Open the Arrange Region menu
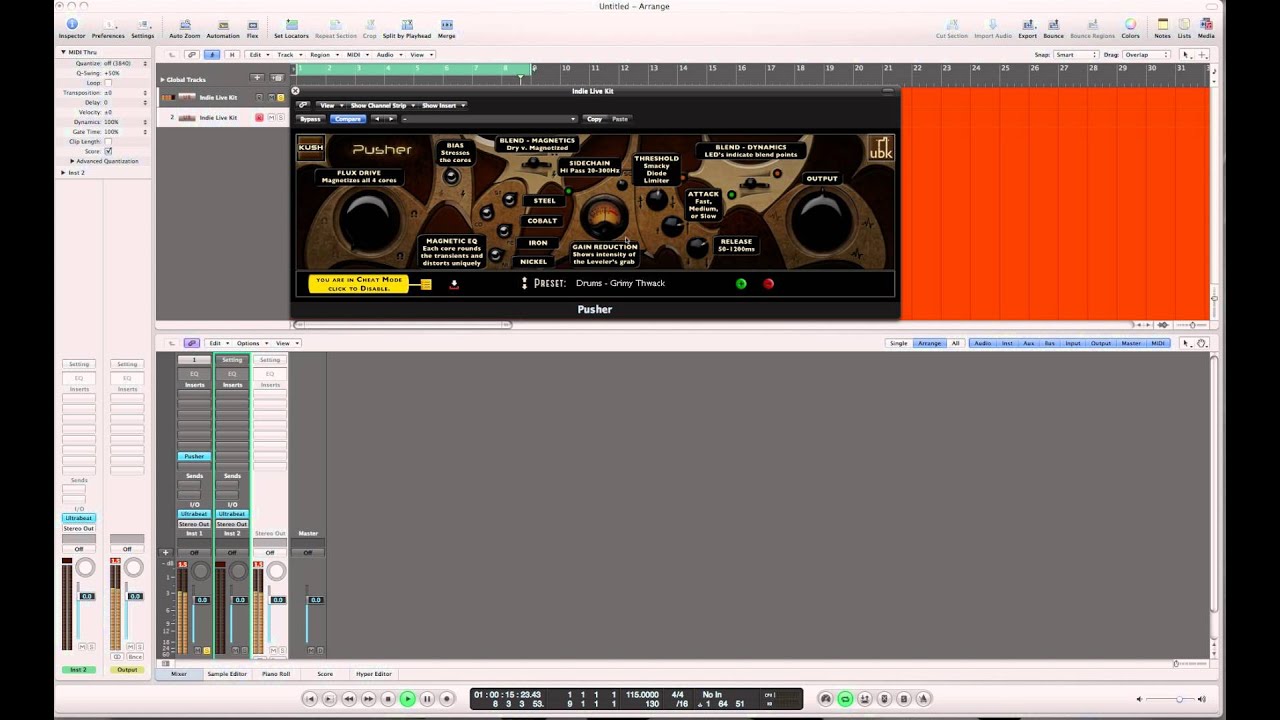 (323, 55)
